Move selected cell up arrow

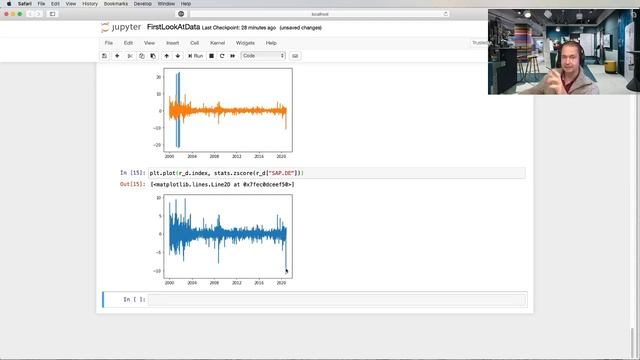167,56
